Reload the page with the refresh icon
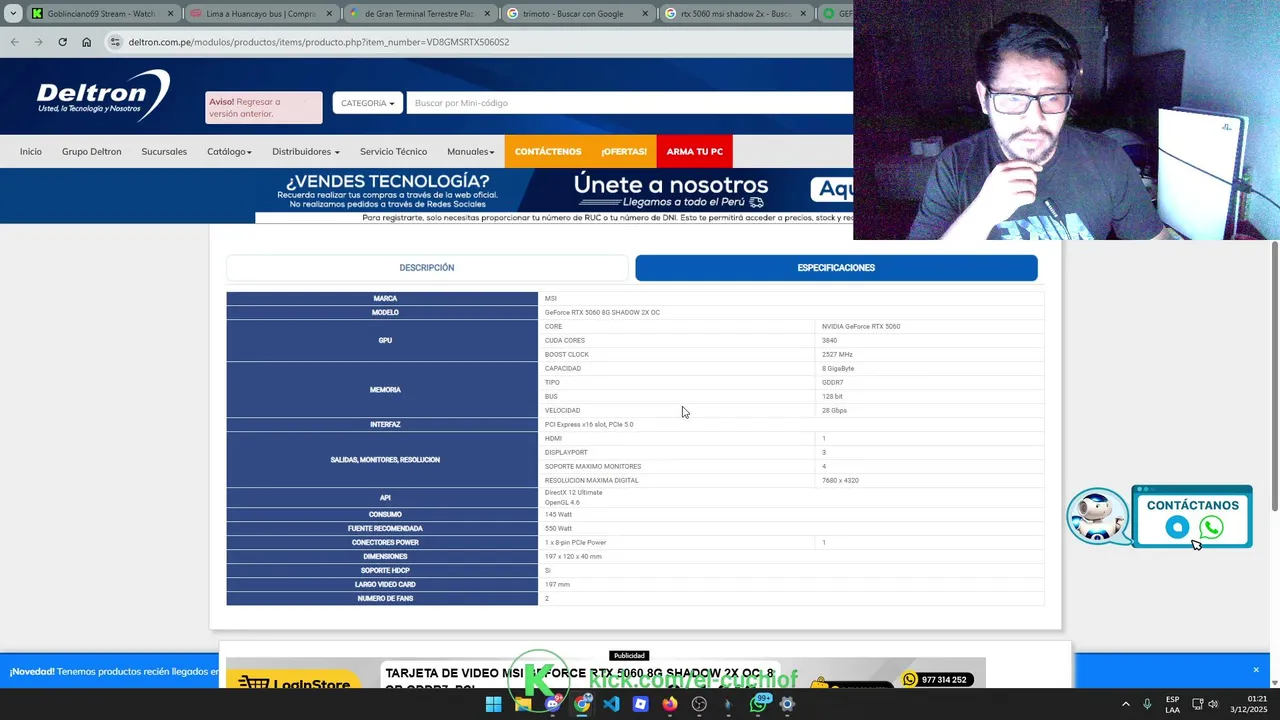The width and height of the screenshot is (1280, 720). click(x=62, y=42)
